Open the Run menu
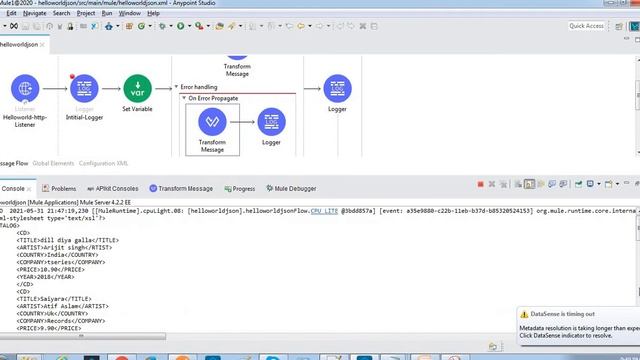Image resolution: width=640 pixels, height=360 pixels. [x=107, y=13]
